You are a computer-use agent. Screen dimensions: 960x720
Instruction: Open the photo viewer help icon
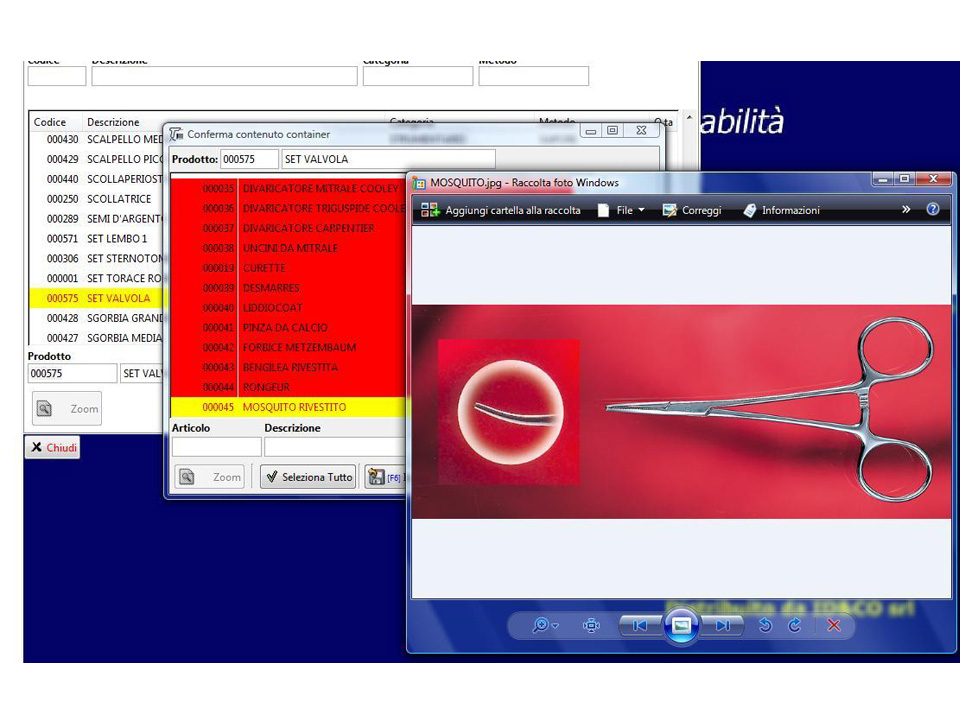click(x=932, y=209)
